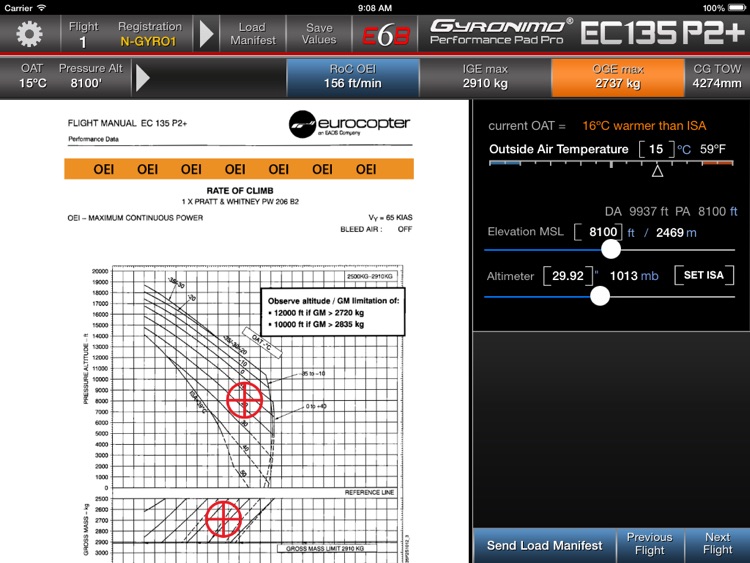This screenshot has height=563, width=750.
Task: Click '16°C warmer than ISA' text
Action: tap(644, 126)
